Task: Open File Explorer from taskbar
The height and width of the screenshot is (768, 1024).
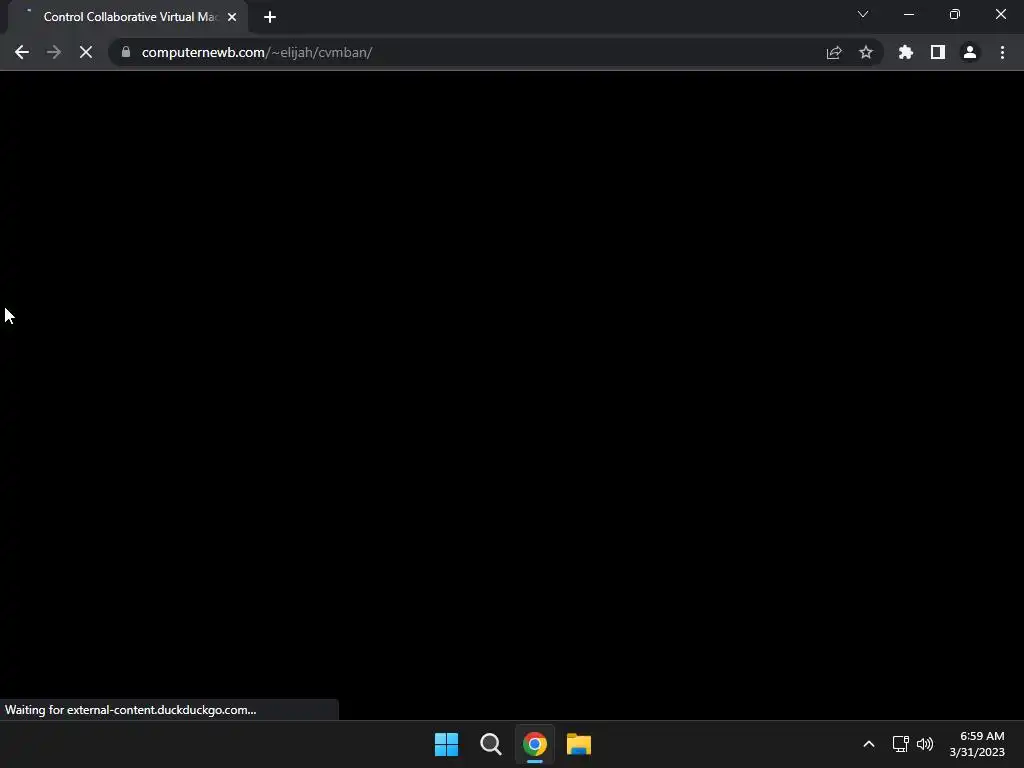Action: pos(579,744)
